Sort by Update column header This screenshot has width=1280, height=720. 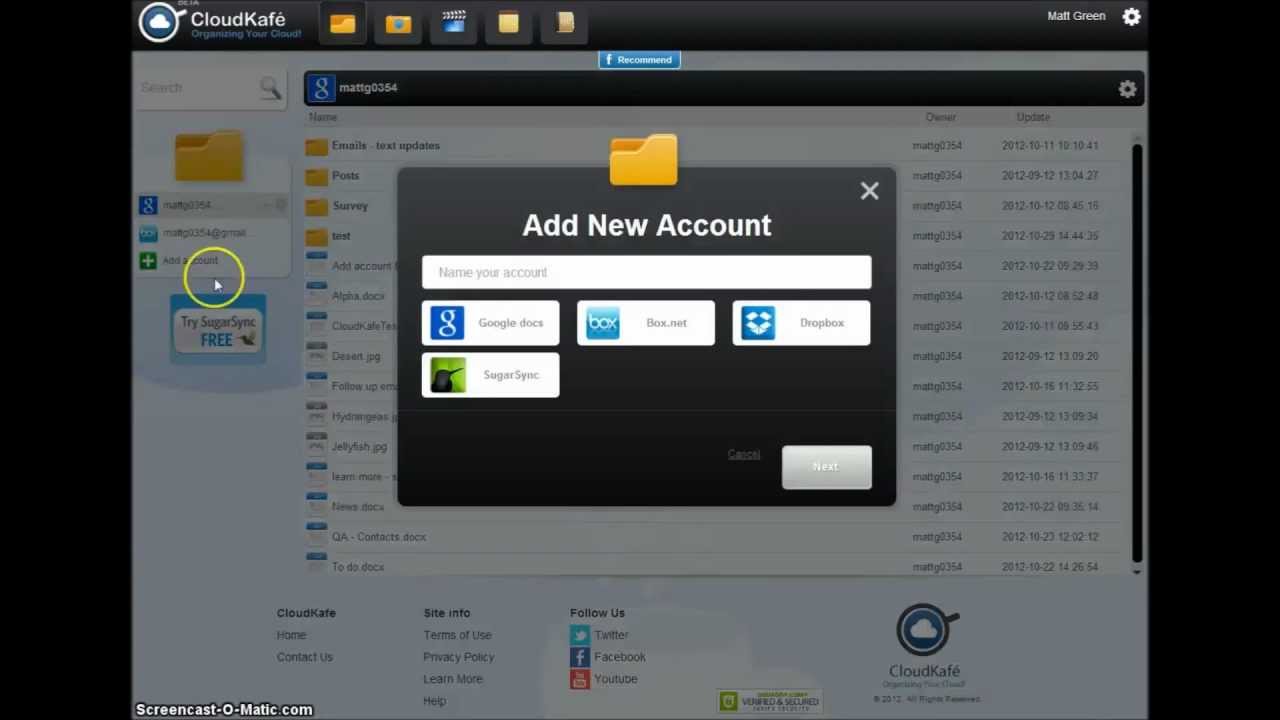[1033, 117]
